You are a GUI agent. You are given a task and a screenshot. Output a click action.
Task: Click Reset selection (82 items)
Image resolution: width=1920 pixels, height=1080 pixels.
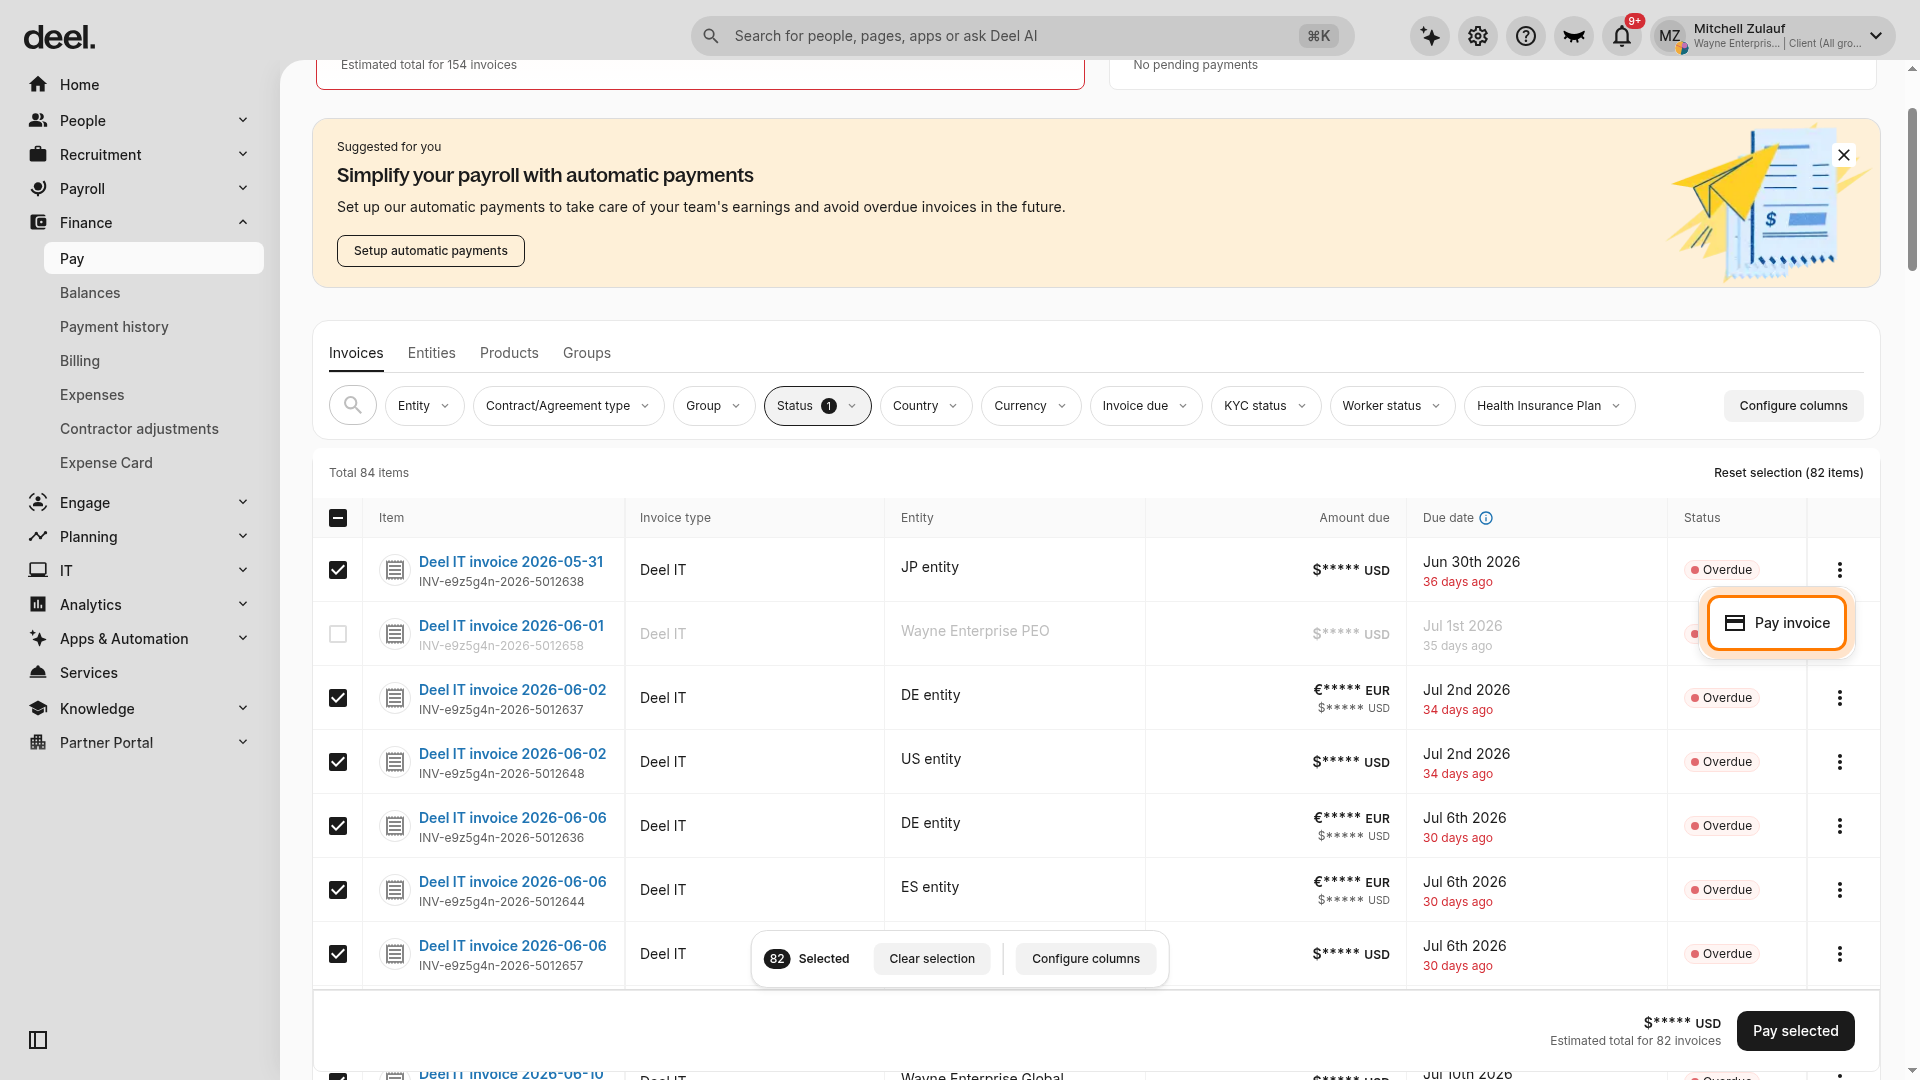click(1789, 473)
